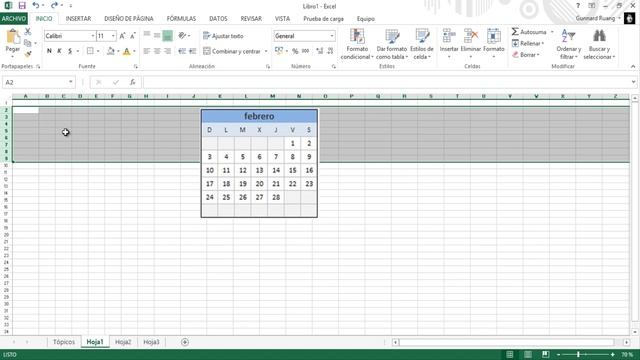Open Dar formato como tabla gallery
The height and width of the screenshot is (360, 640).
[392, 44]
